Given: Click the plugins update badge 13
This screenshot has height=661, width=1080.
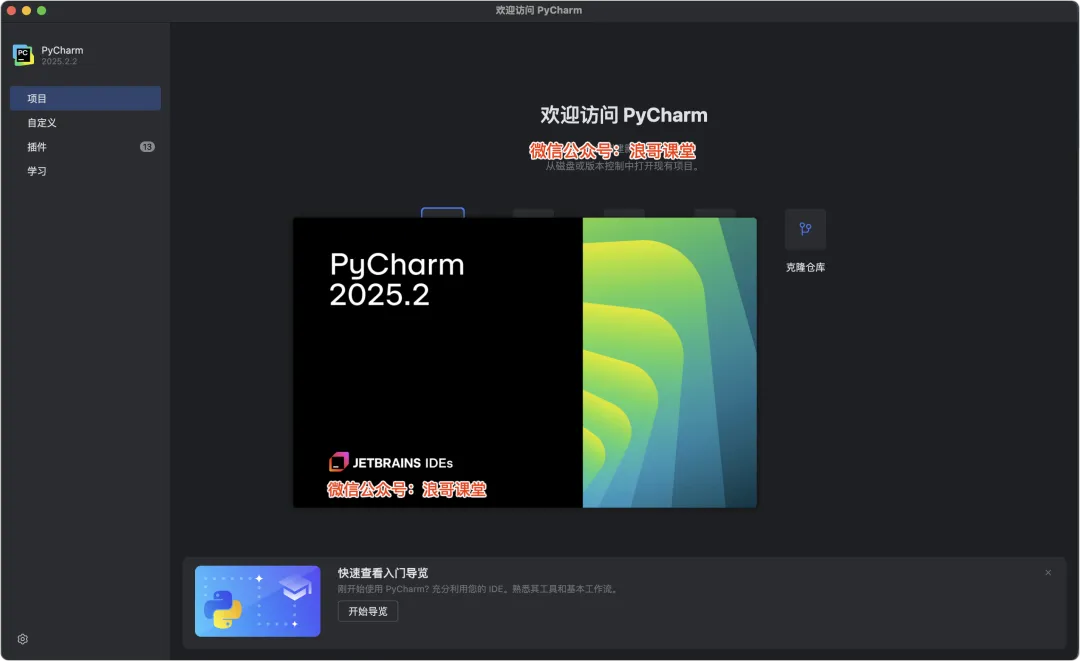Looking at the screenshot, I should tap(147, 147).
